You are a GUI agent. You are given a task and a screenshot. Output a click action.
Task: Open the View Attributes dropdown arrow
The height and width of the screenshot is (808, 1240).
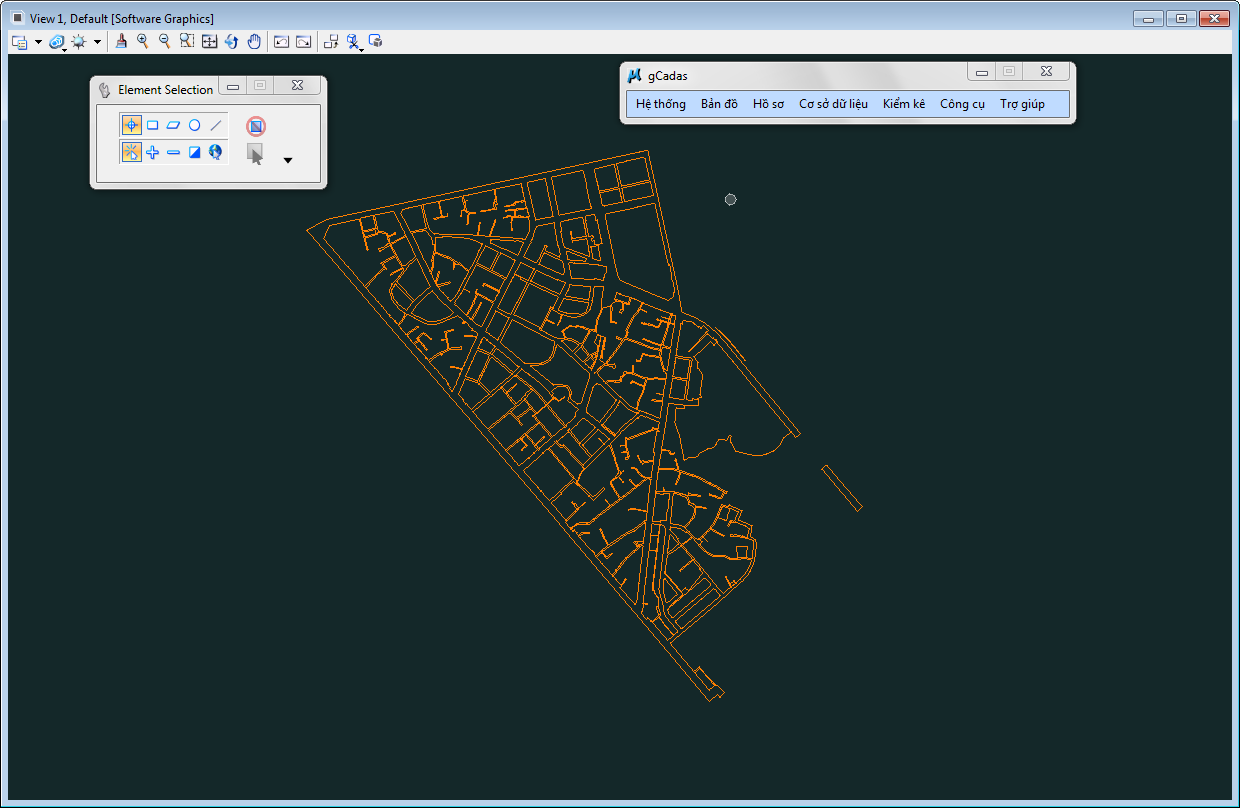38,42
